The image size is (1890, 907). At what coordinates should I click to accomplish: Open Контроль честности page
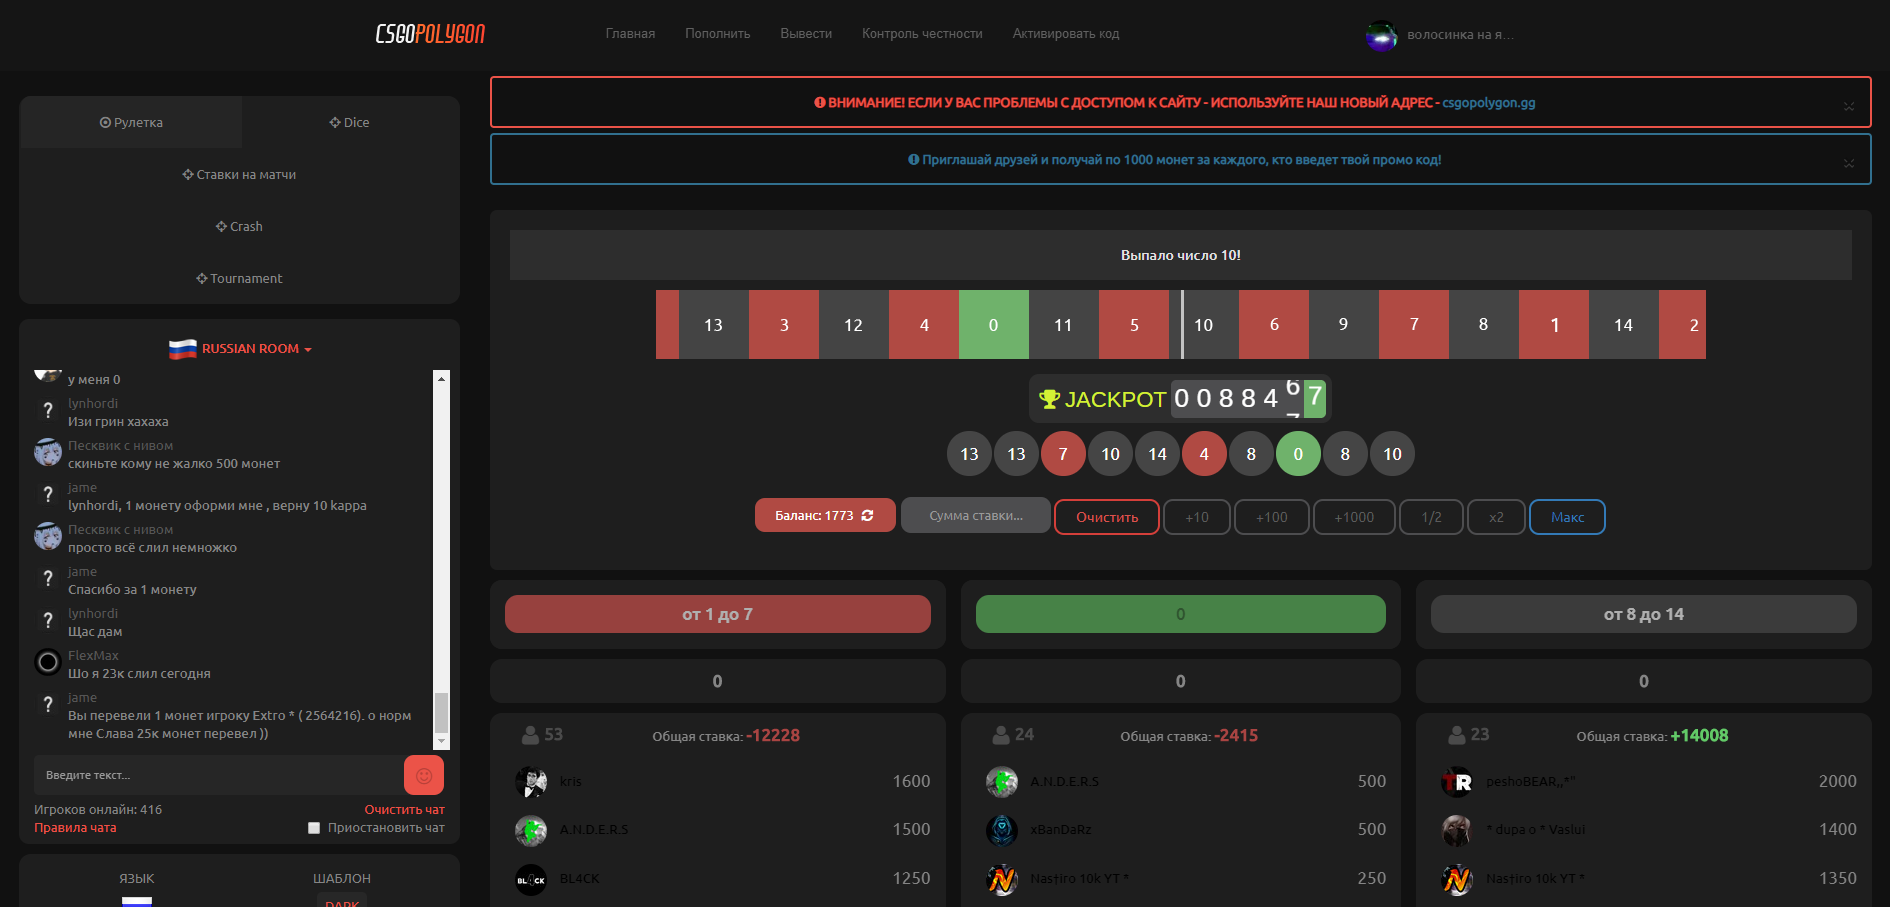[x=922, y=34]
